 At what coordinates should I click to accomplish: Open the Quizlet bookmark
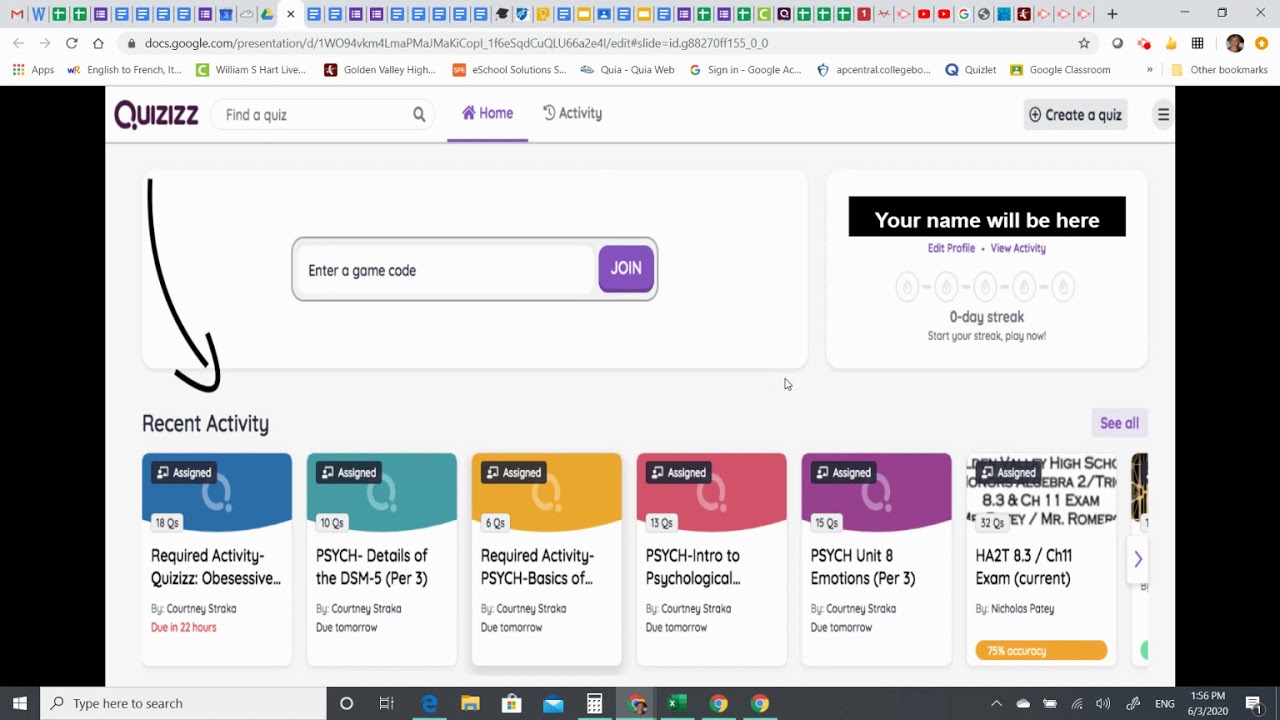coord(970,70)
